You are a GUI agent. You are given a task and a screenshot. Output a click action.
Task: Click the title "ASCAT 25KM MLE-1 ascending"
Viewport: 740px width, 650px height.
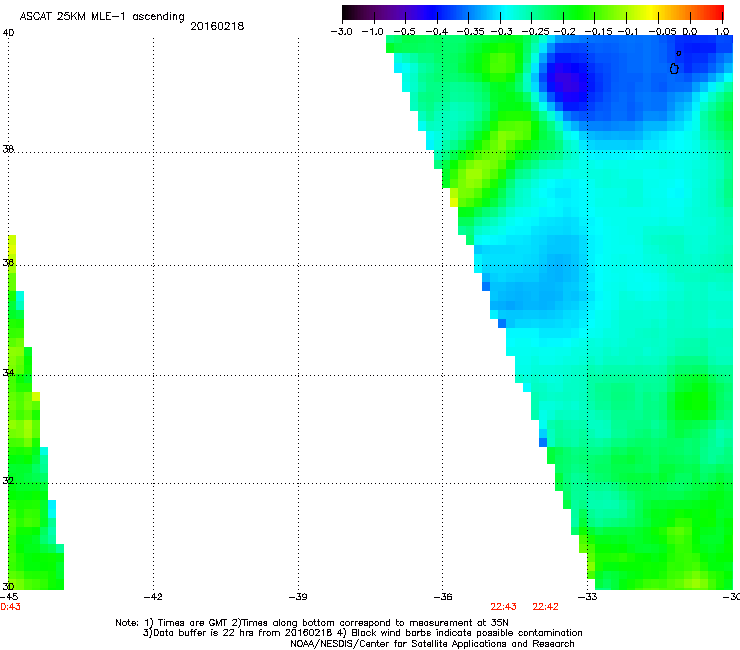tap(102, 17)
